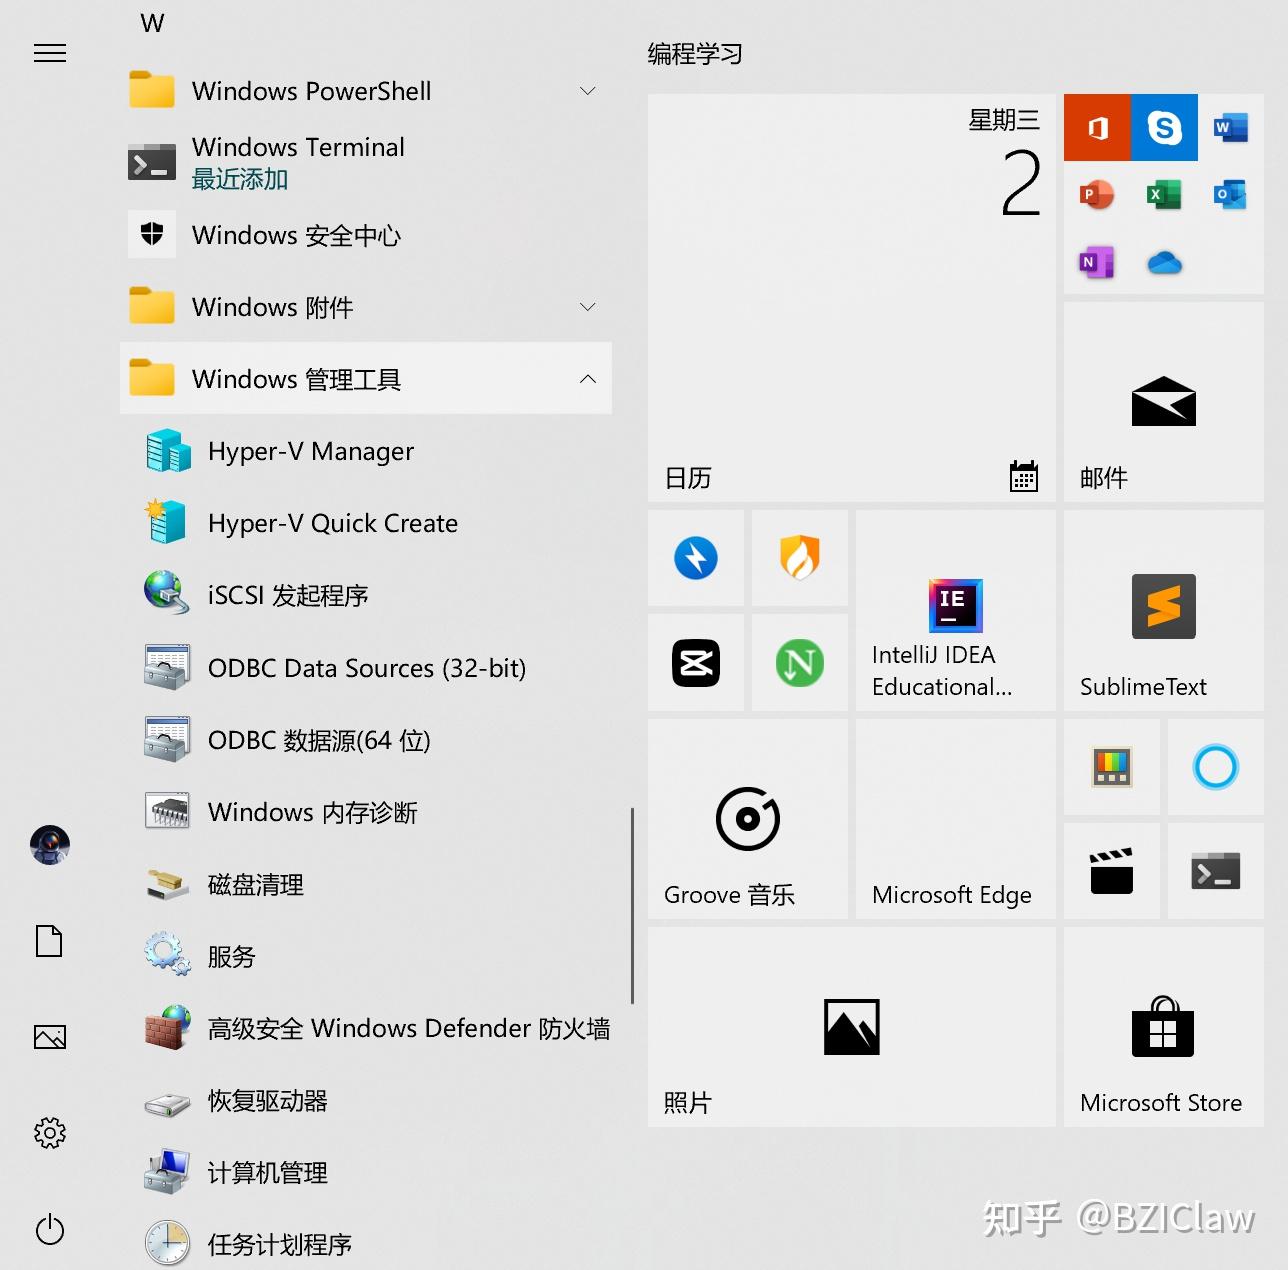This screenshot has width=1288, height=1270.
Task: Launch Windows Terminal from app list
Action: click(x=366, y=163)
